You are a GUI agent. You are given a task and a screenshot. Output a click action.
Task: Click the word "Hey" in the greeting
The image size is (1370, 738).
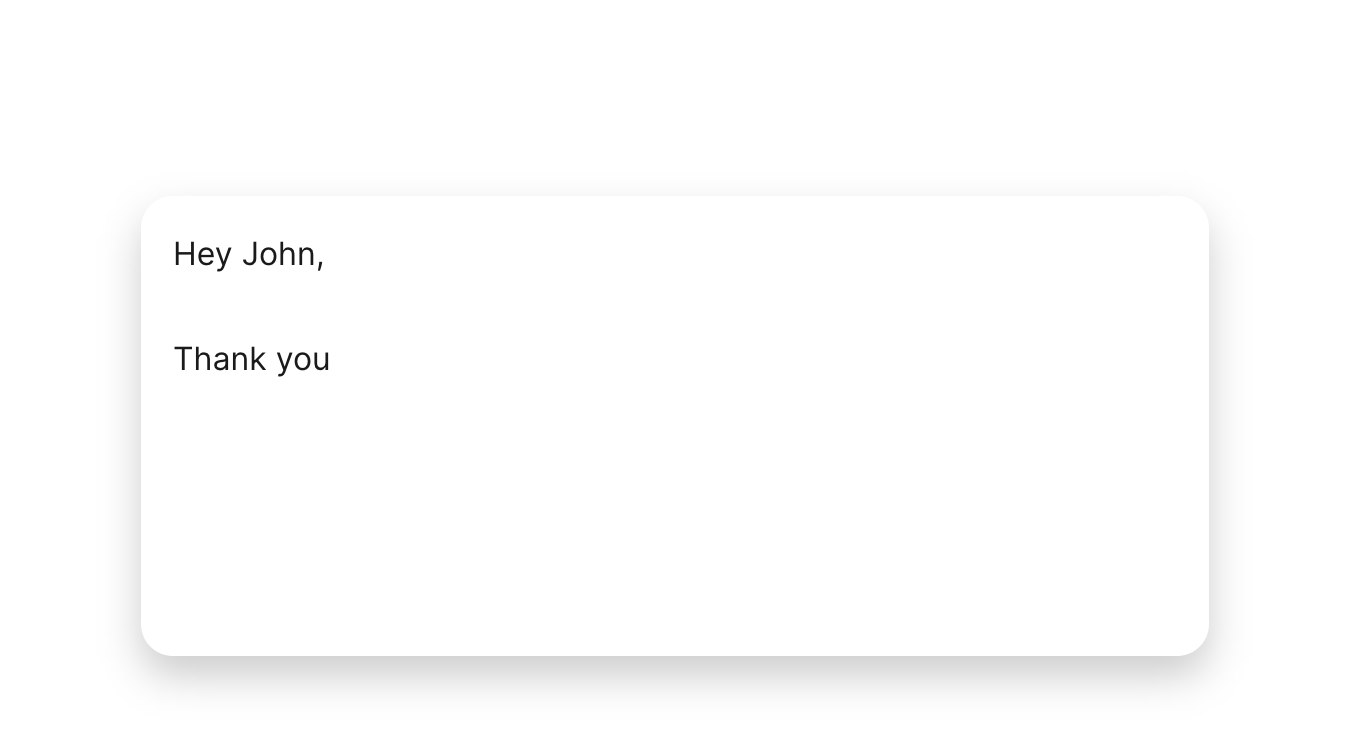point(202,255)
